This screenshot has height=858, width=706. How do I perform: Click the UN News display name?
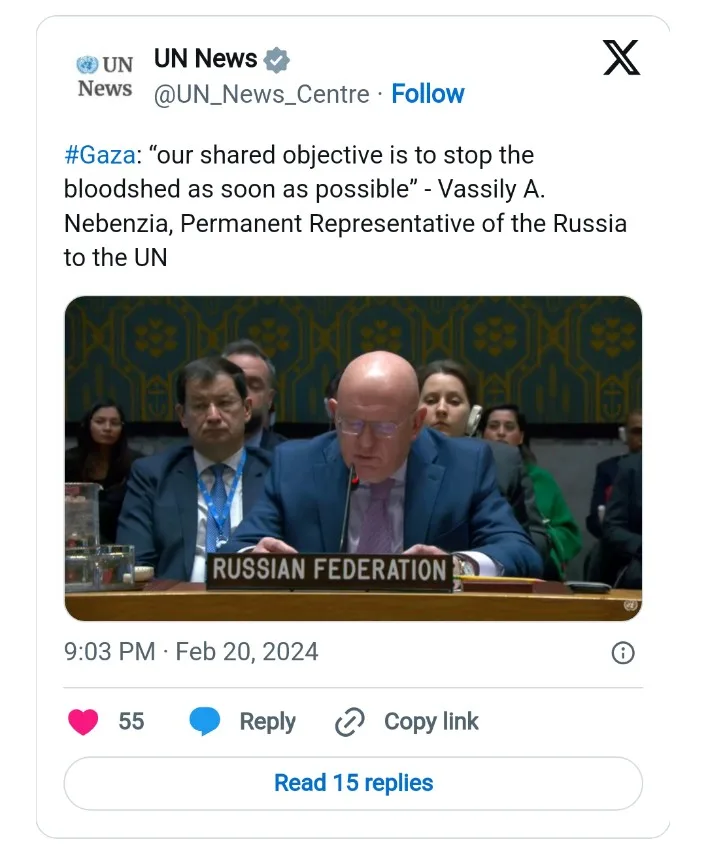point(205,59)
